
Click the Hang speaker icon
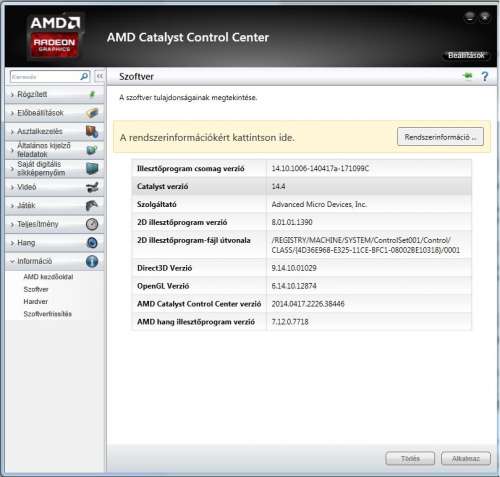(92, 243)
